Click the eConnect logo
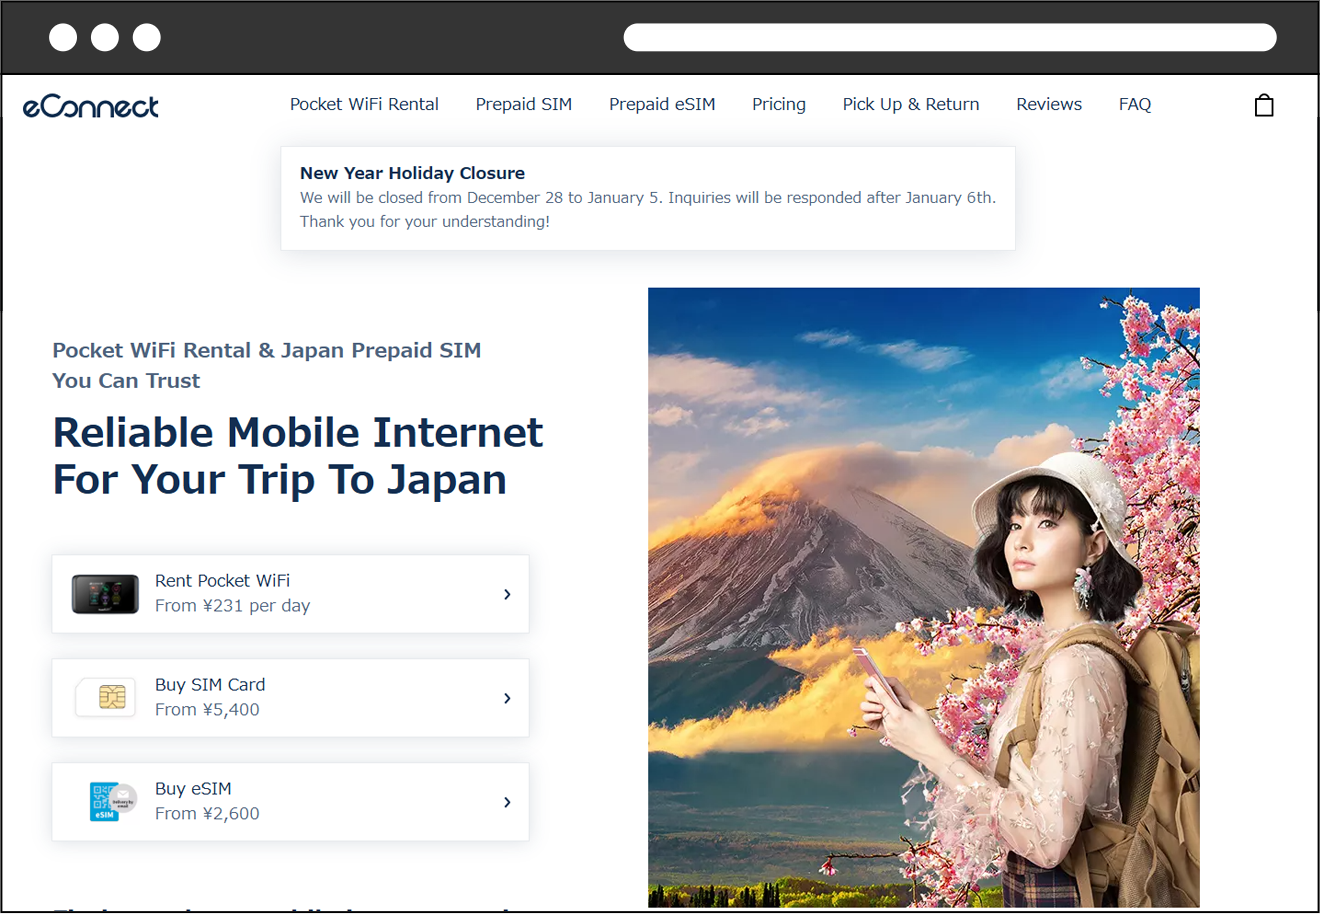The width and height of the screenshot is (1320, 914). 90,106
